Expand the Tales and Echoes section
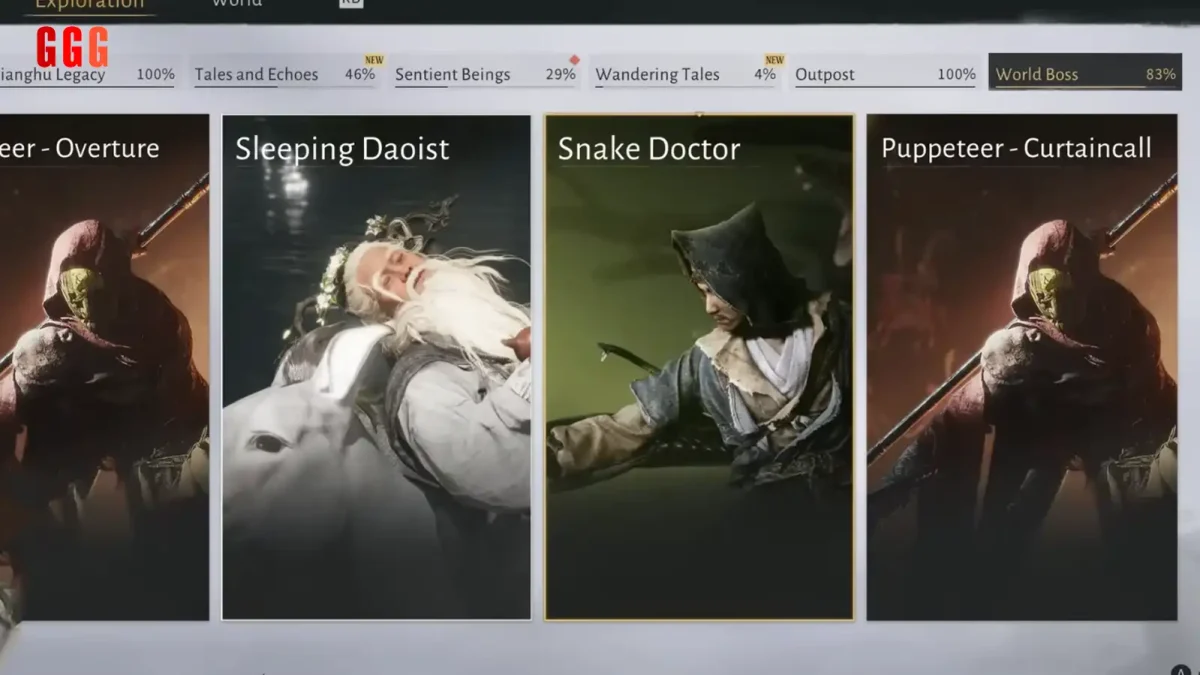The image size is (1200, 675). [257, 73]
